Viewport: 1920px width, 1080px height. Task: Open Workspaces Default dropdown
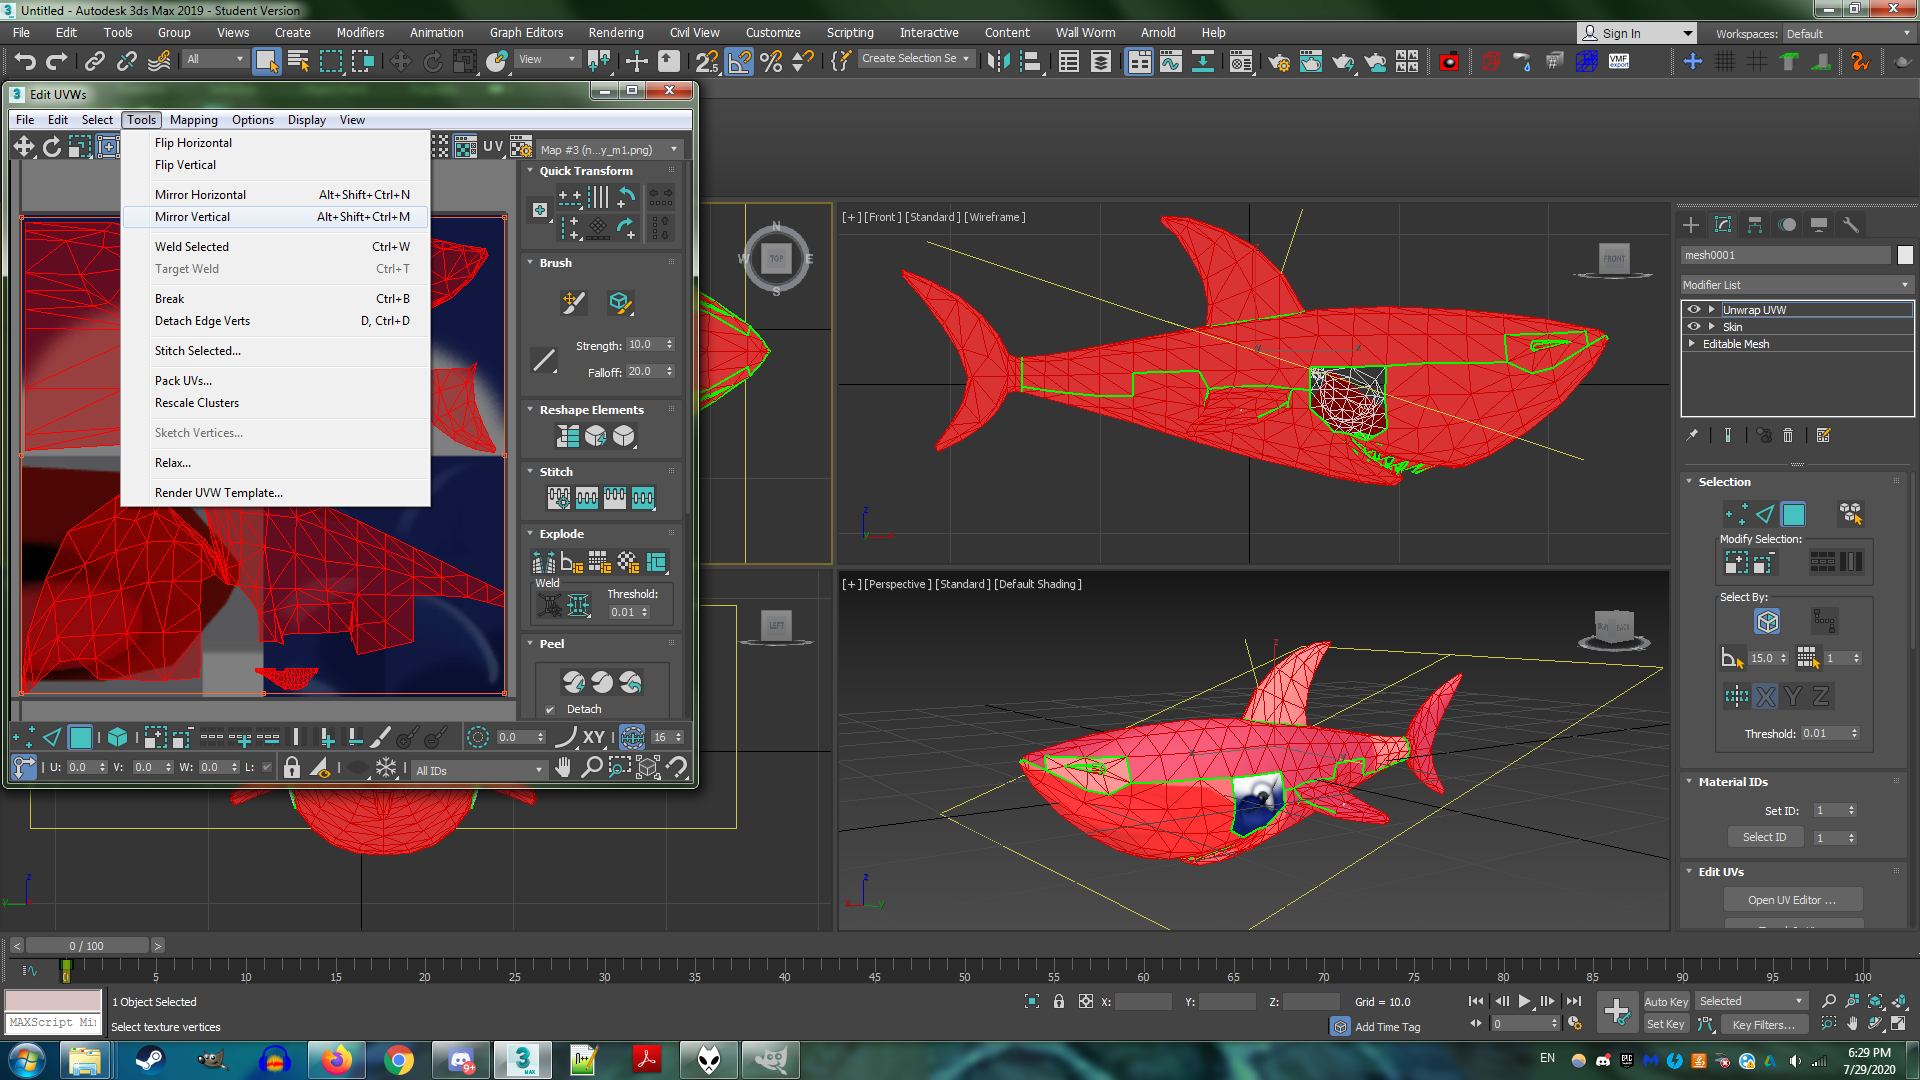[x=1847, y=34]
